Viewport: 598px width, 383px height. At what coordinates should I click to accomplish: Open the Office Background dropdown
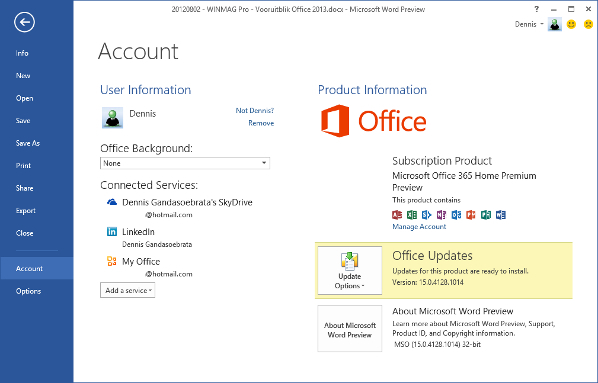(x=185, y=163)
